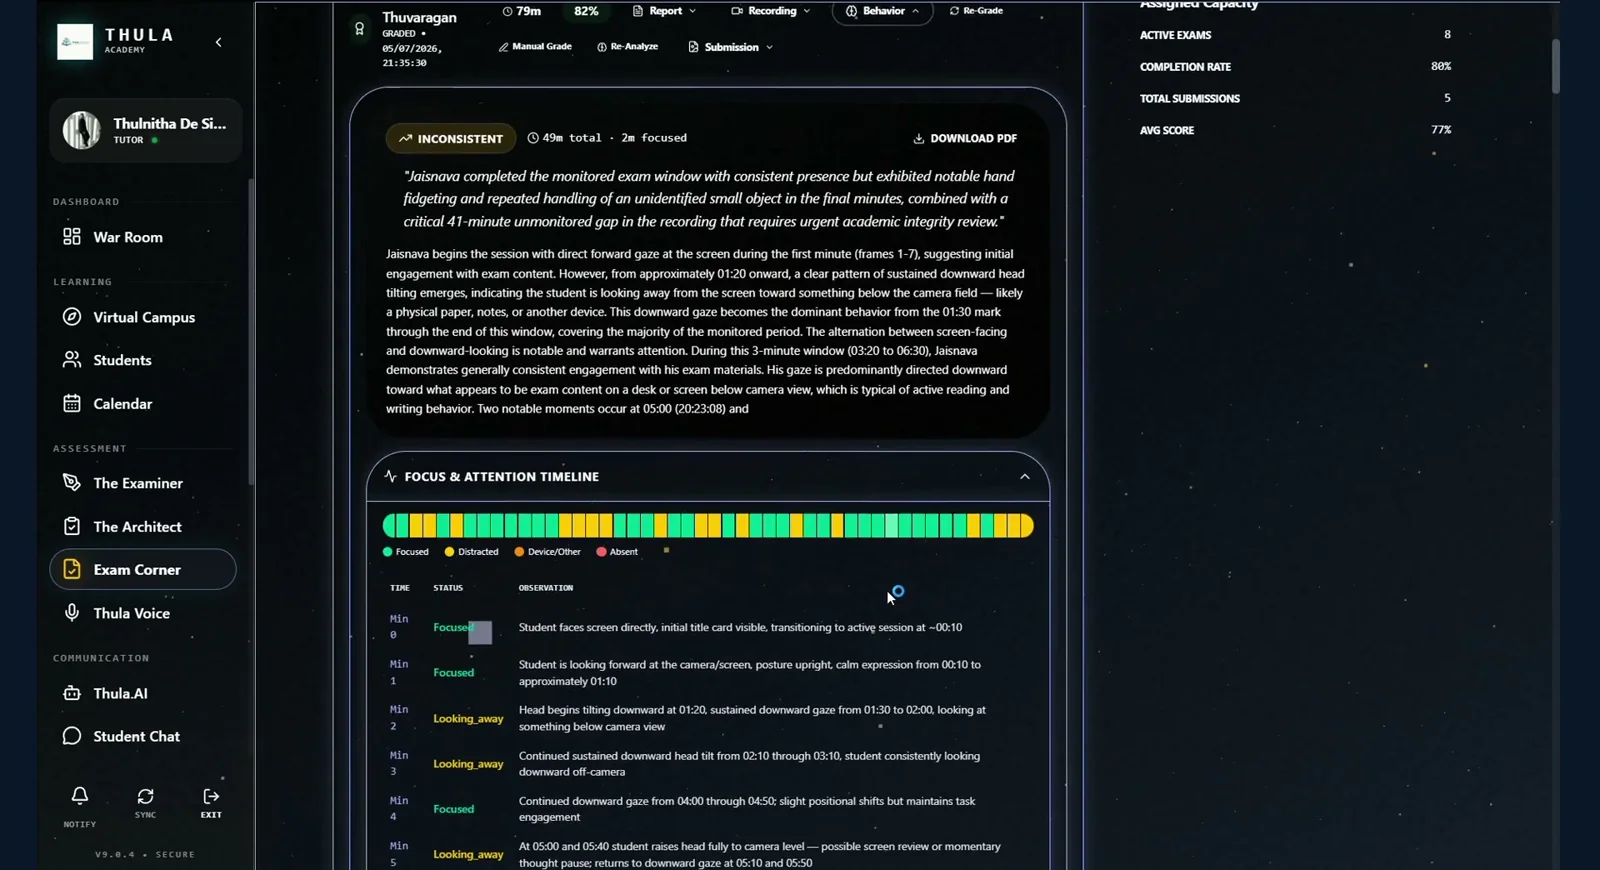Screen dimensions: 1600x870
Task: Click the AVG SCORE 77% row
Action: [x=1295, y=130]
